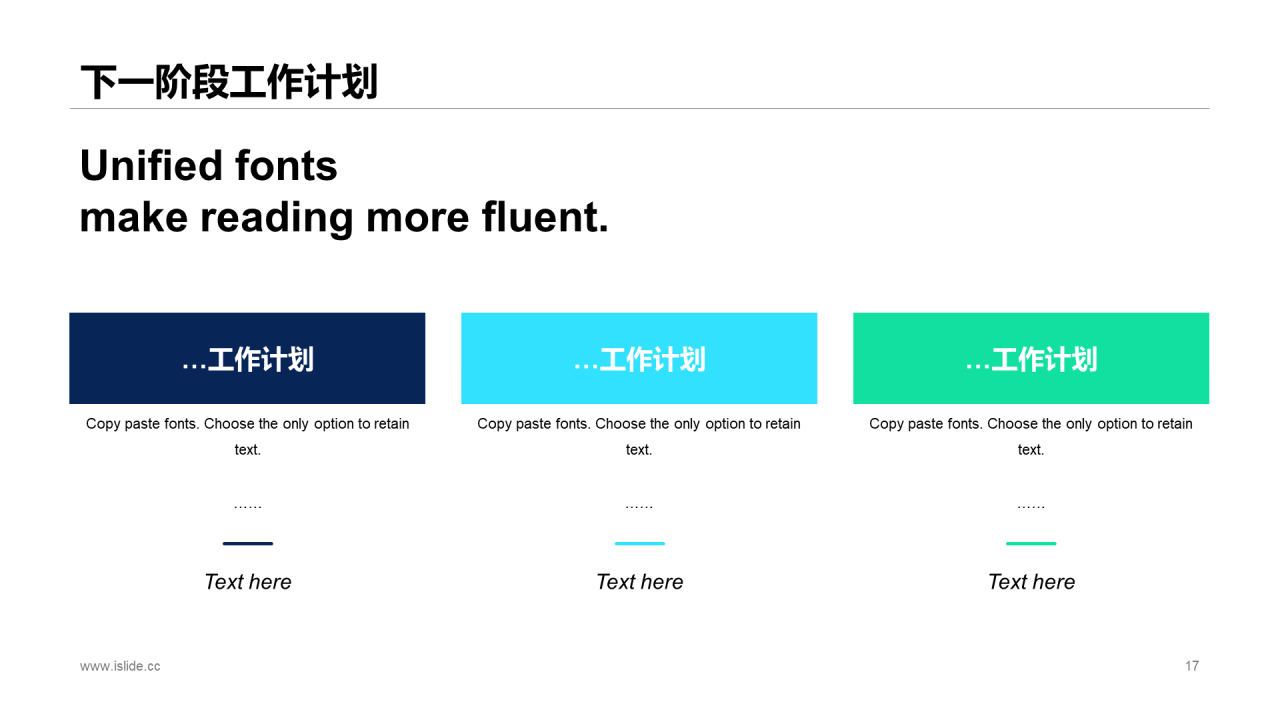Image resolution: width=1280 pixels, height=720 pixels.
Task: Select the dark navy 工作计划 box
Action: click(x=247, y=358)
